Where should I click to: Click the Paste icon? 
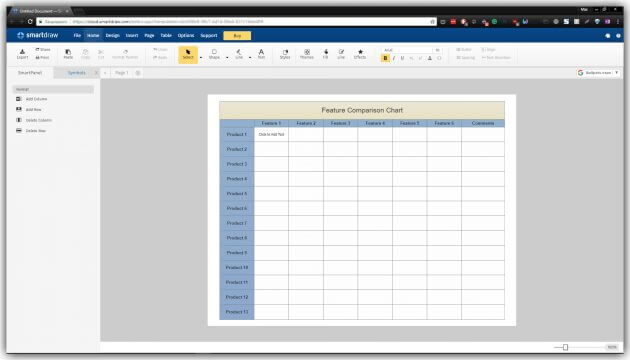(x=68, y=54)
